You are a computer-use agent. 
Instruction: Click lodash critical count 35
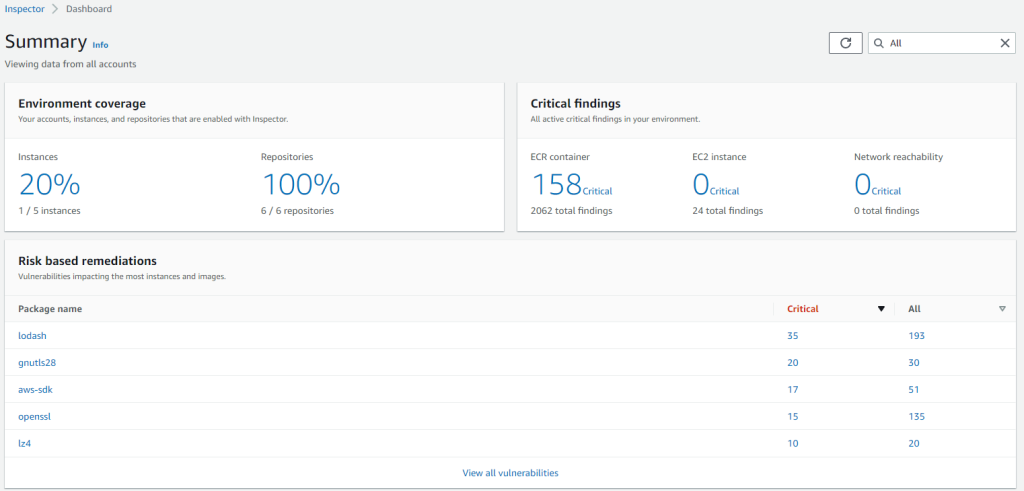click(x=793, y=336)
